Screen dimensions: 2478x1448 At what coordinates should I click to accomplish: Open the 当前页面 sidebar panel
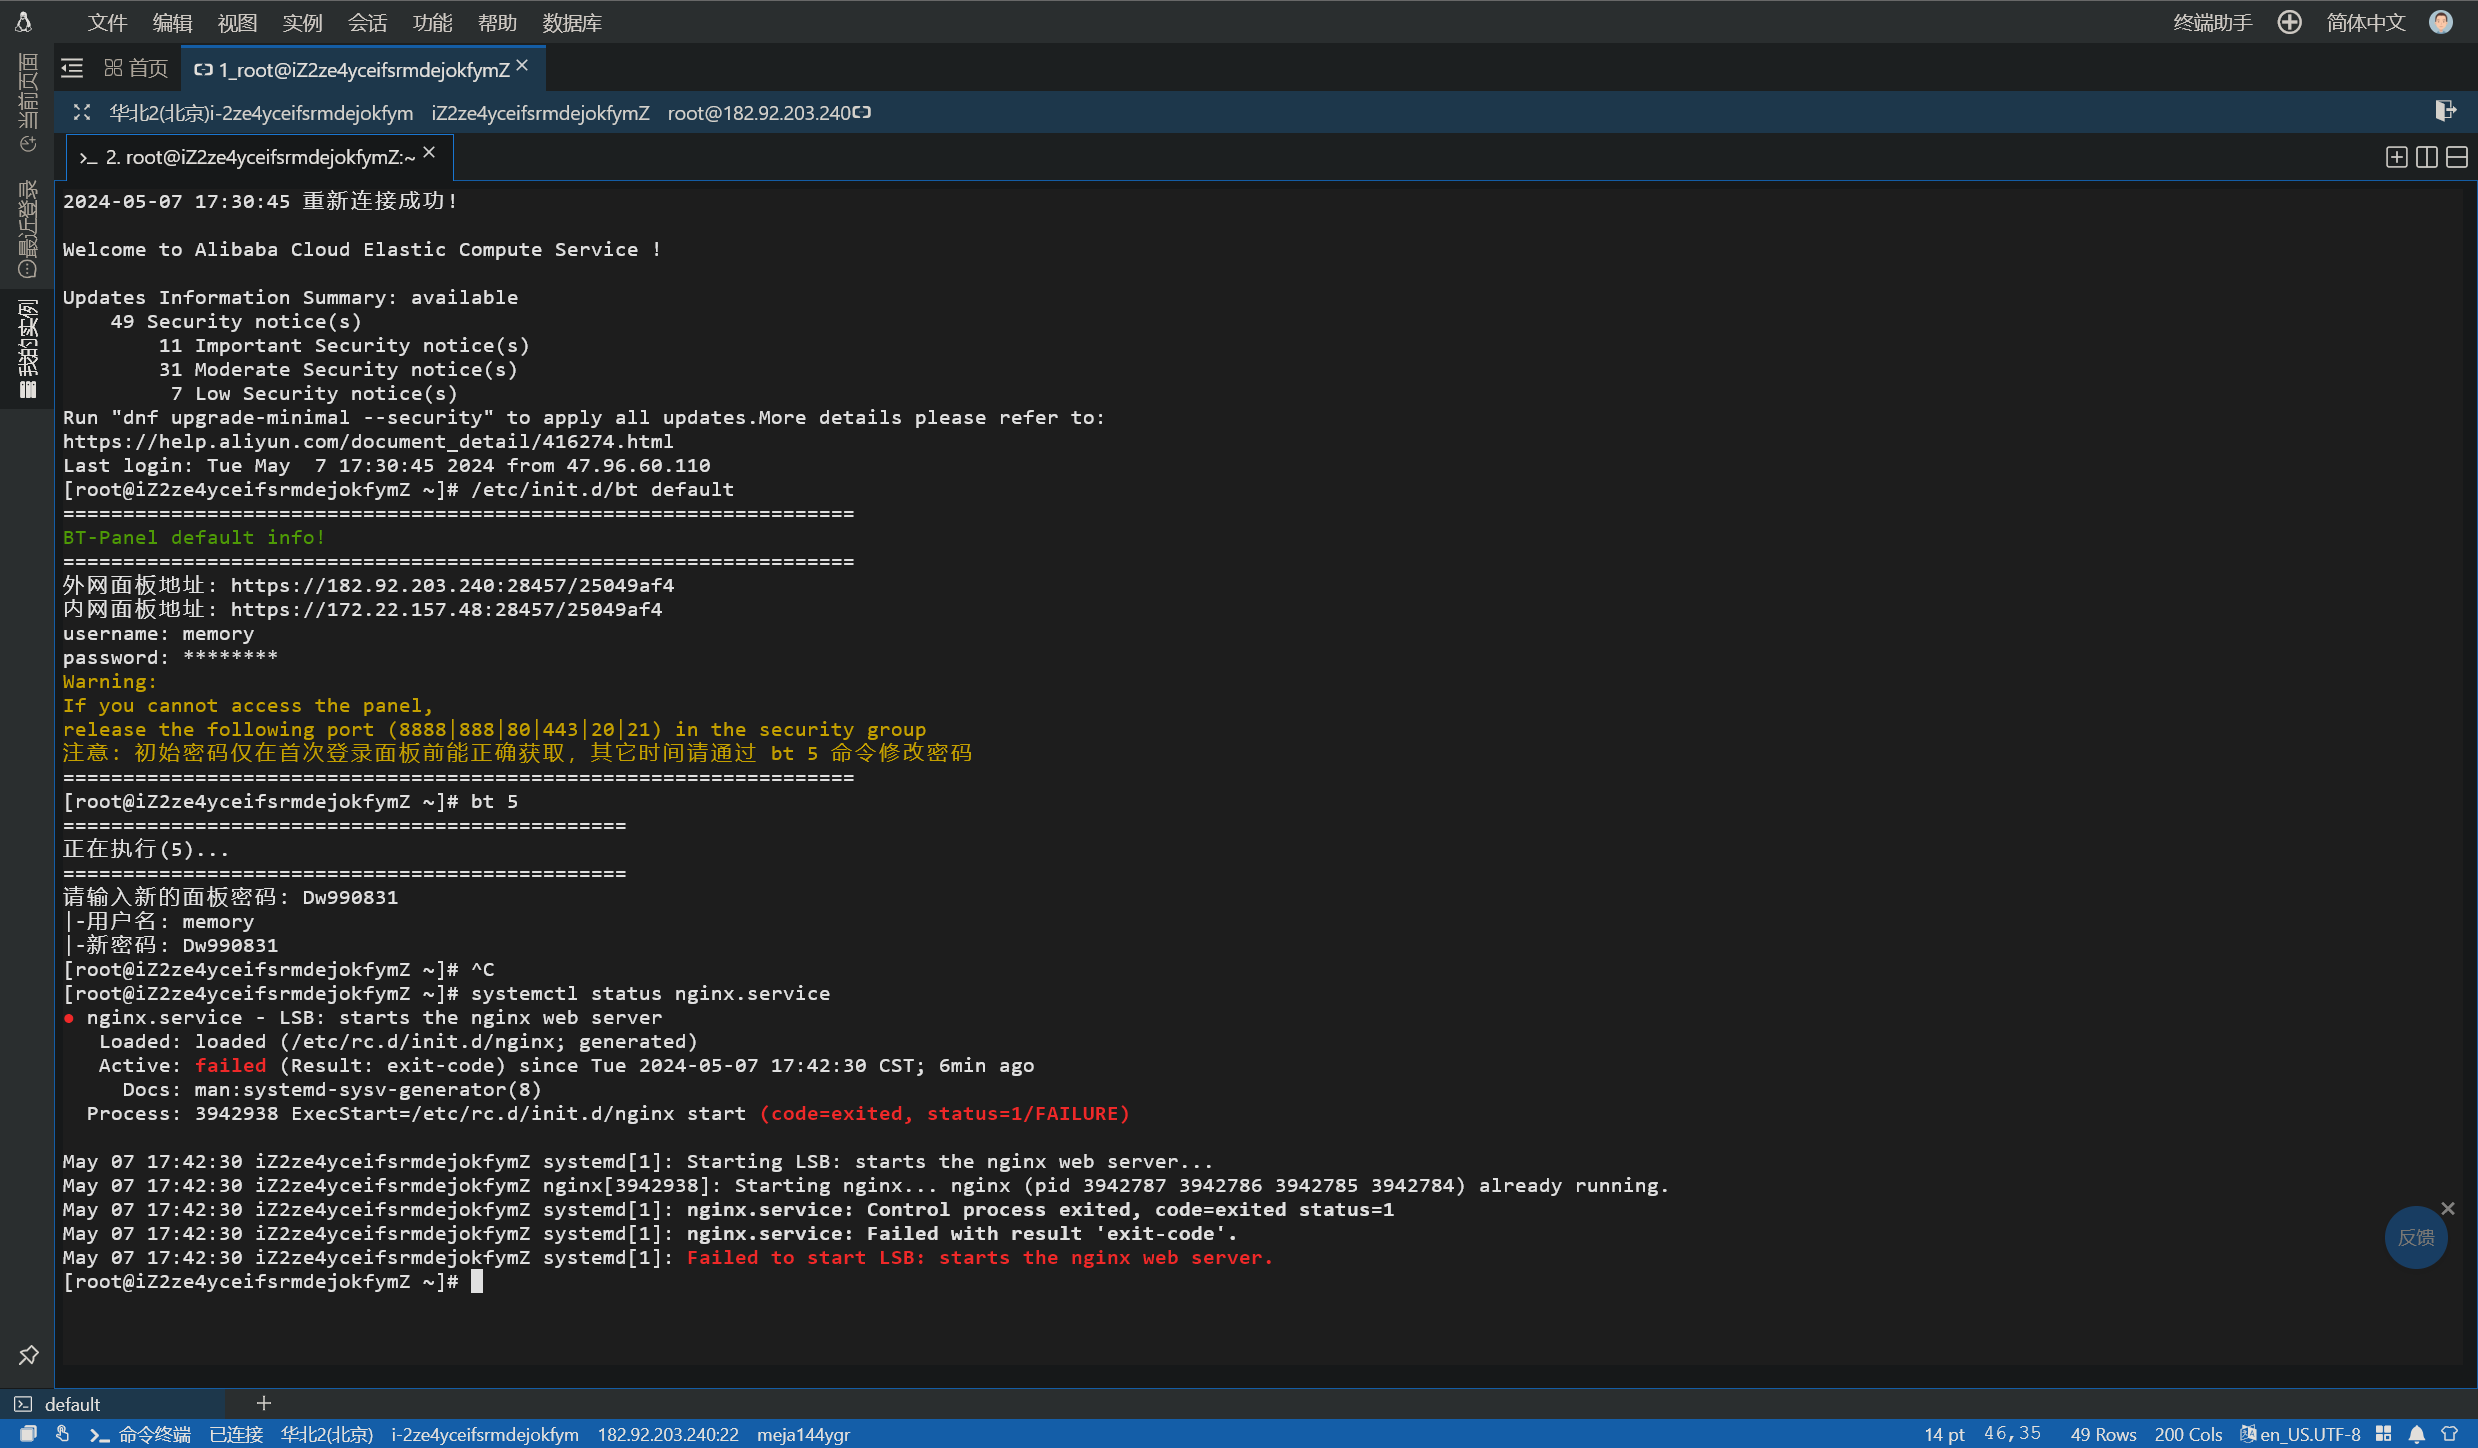coord(27,103)
